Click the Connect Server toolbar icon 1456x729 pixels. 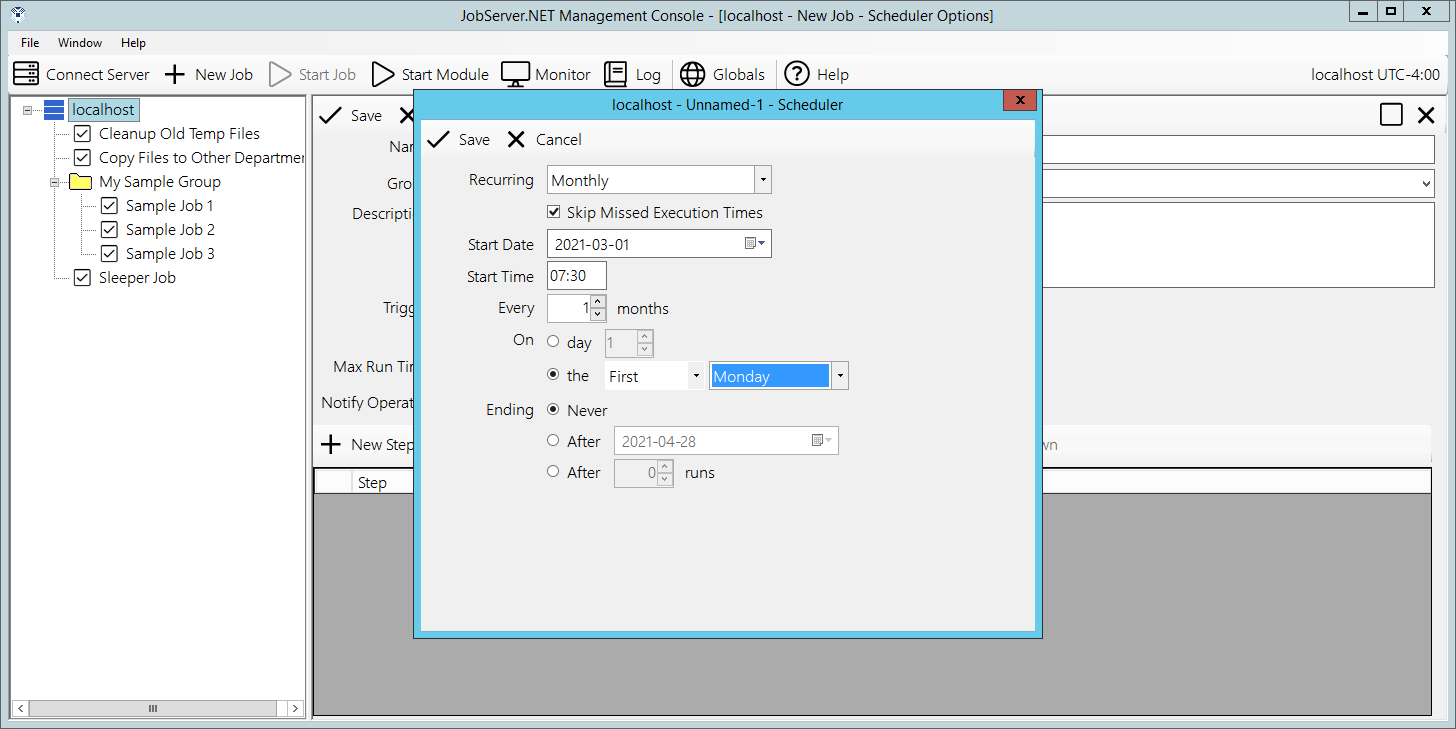(x=26, y=74)
